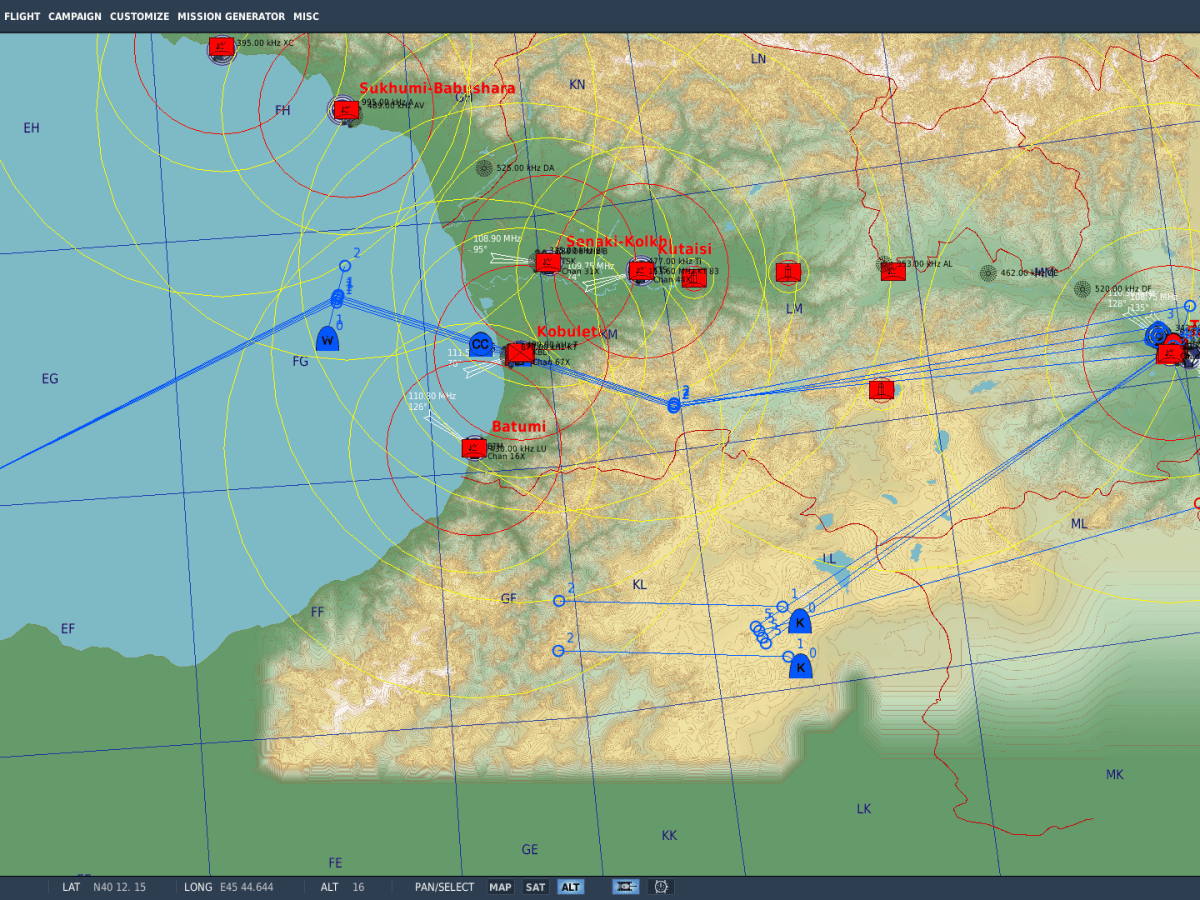The width and height of the screenshot is (1200, 900).
Task: Click the Kobuleti airbase icon
Action: pyautogui.click(x=520, y=352)
